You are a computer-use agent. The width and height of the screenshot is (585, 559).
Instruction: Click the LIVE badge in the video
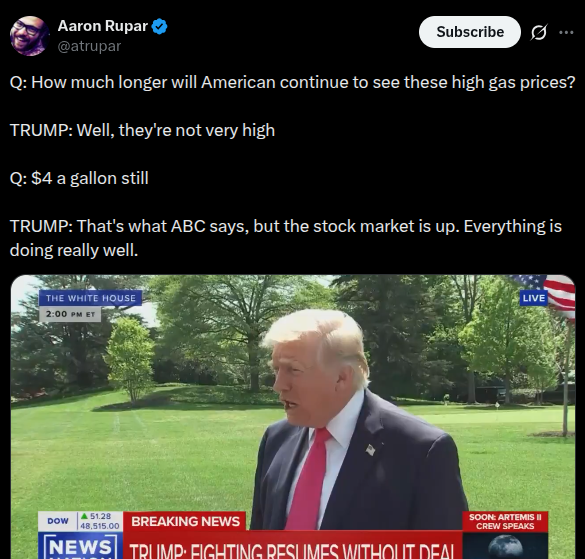[x=534, y=298]
